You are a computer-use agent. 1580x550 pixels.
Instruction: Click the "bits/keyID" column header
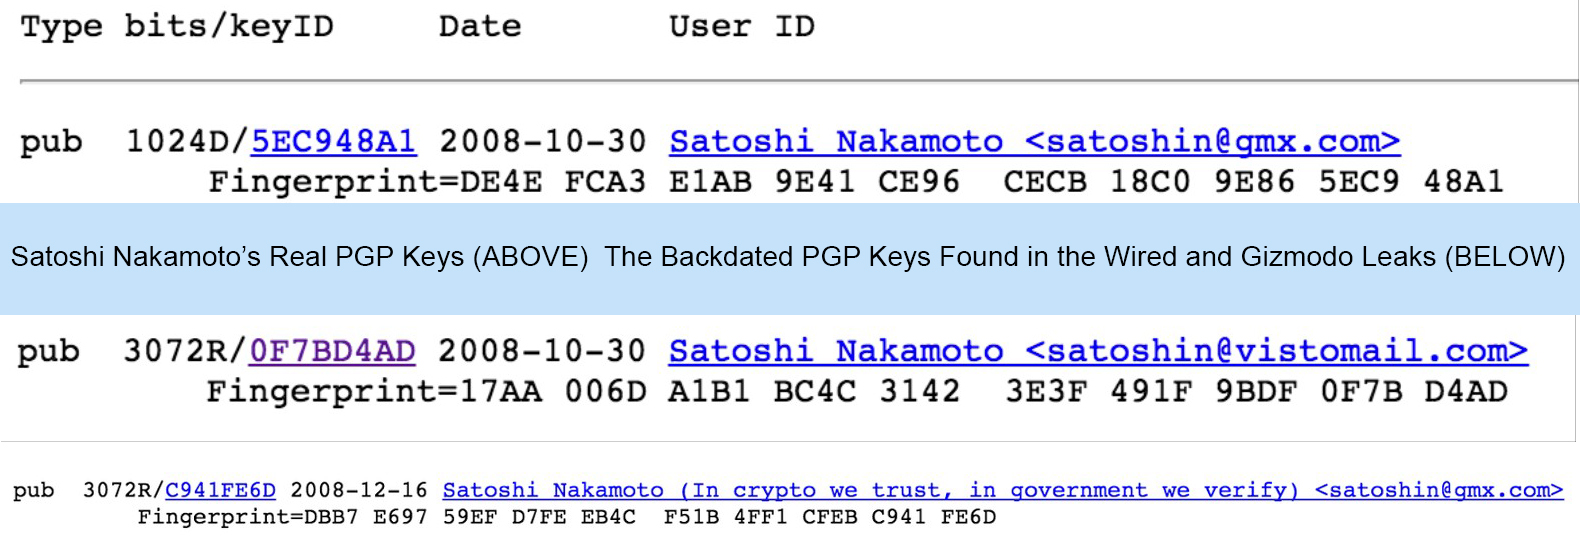(229, 27)
